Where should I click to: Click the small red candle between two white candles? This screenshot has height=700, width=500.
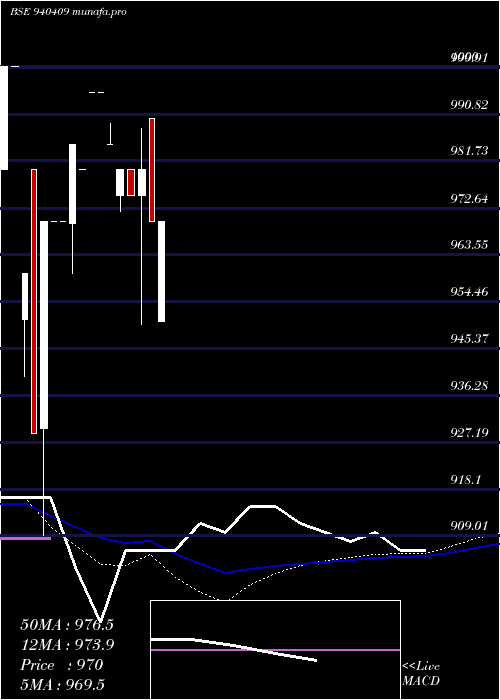pos(131,182)
